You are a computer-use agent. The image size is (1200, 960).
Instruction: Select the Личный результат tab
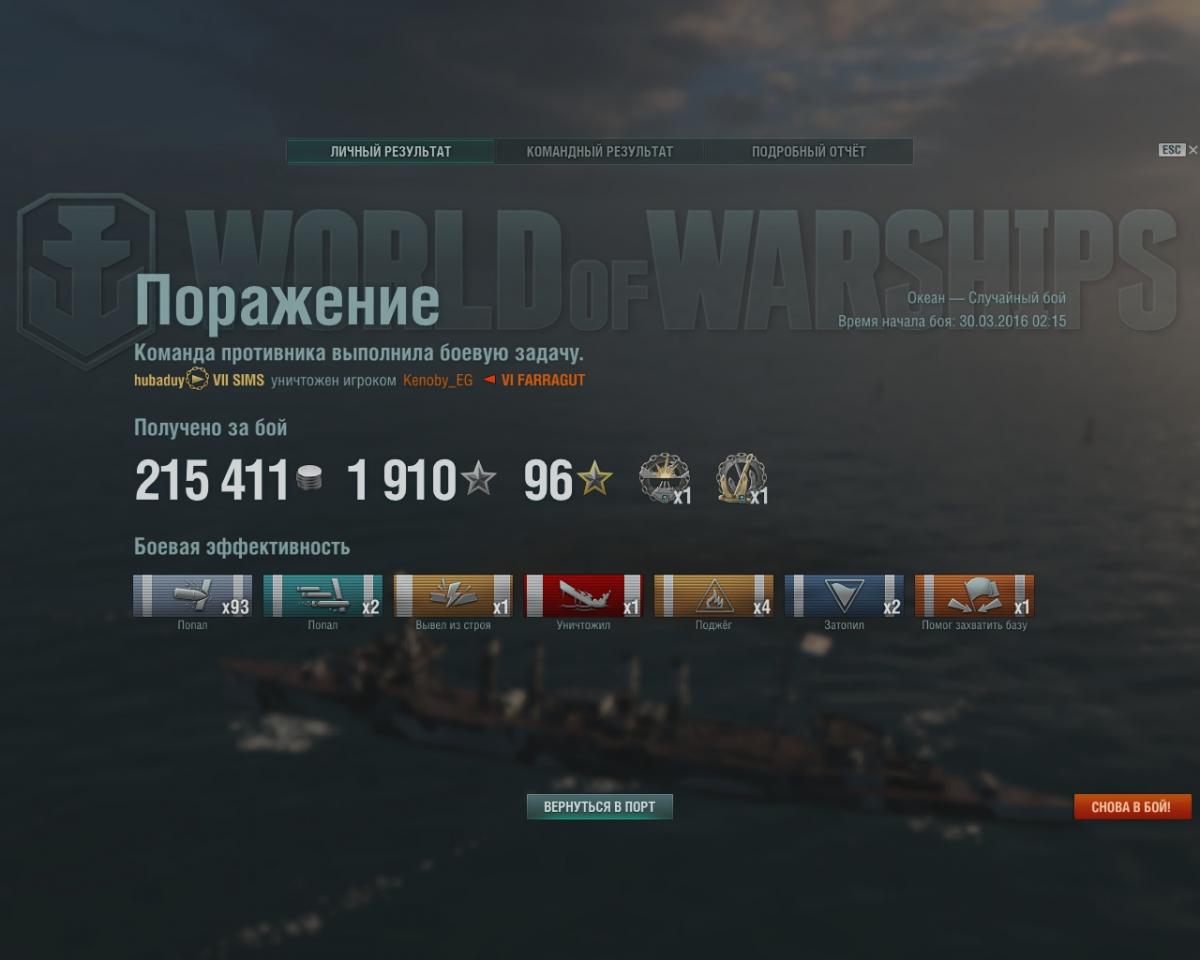(391, 152)
